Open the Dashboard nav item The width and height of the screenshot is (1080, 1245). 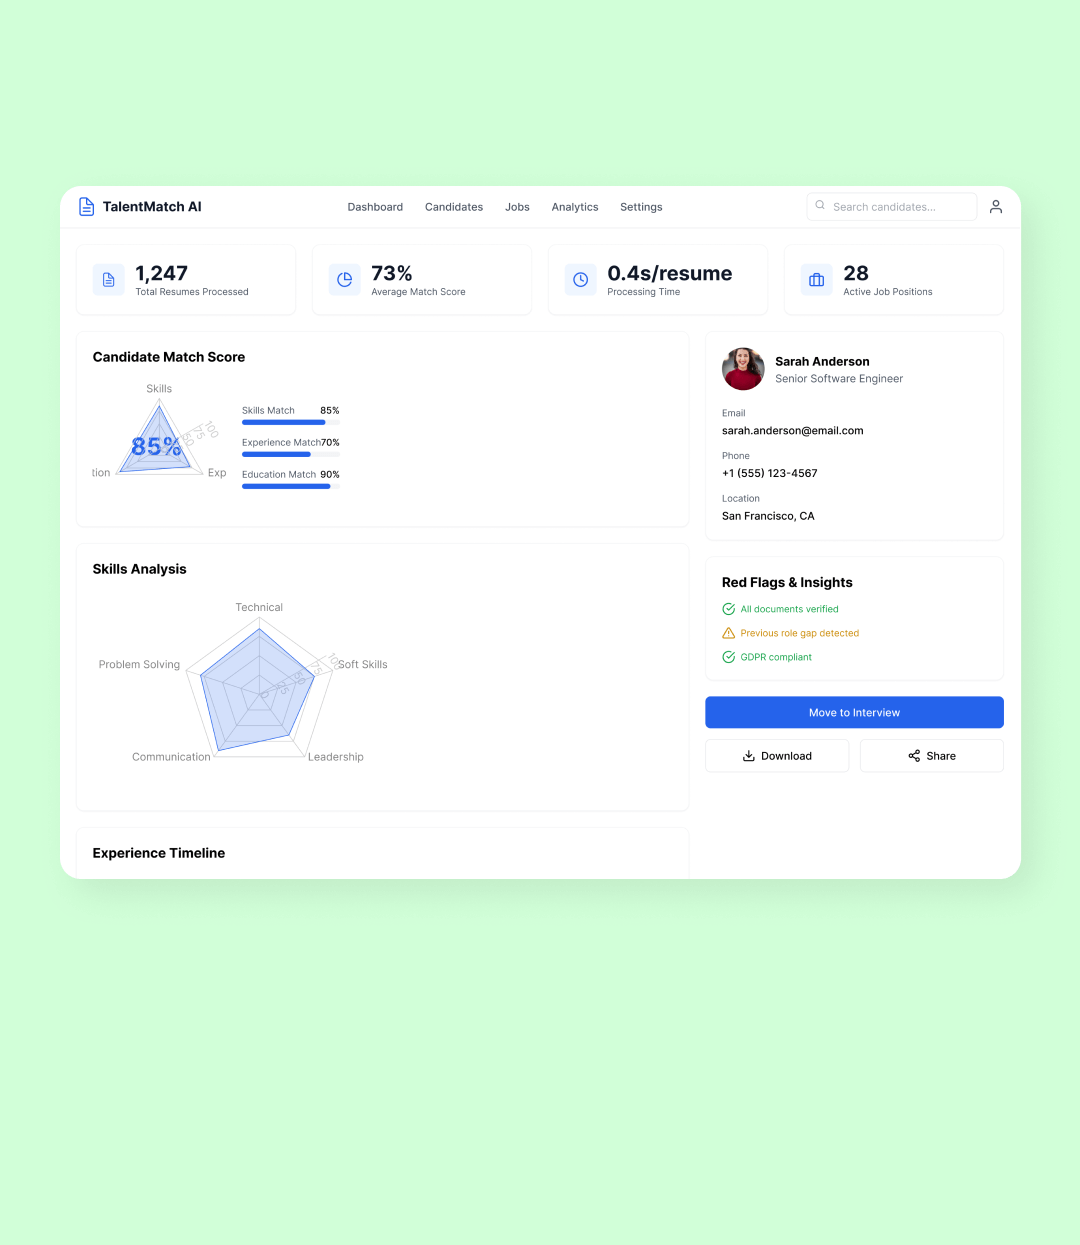click(375, 207)
